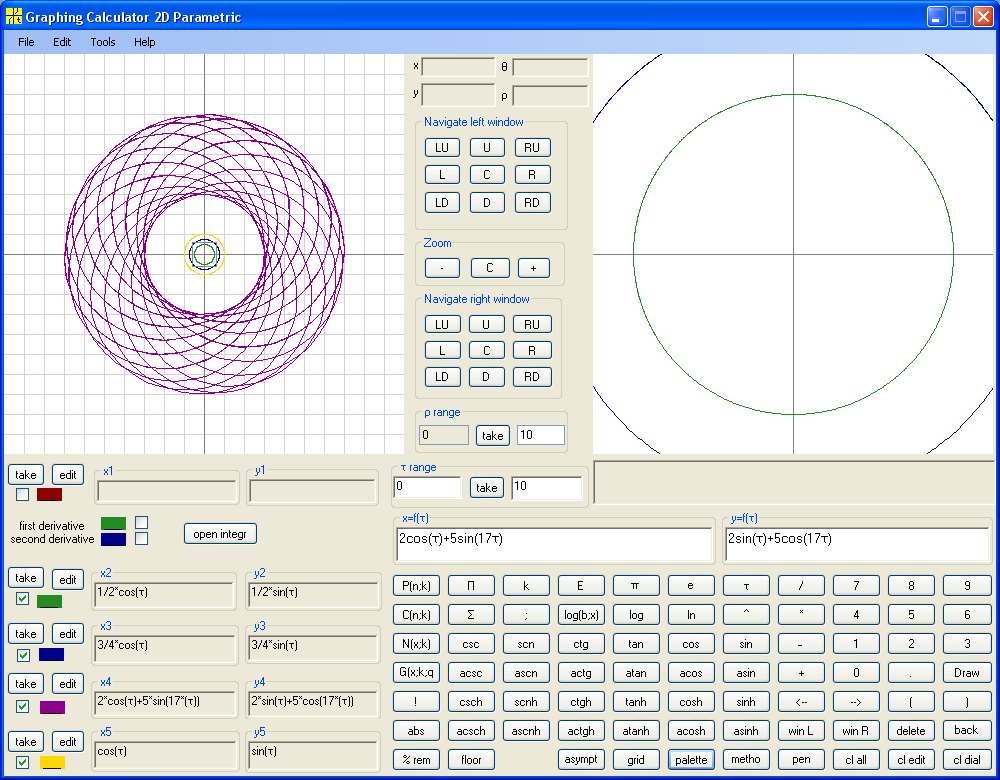Screen dimensions: 1000x780
Task: Click the --> cursor right key
Action: coord(856,702)
